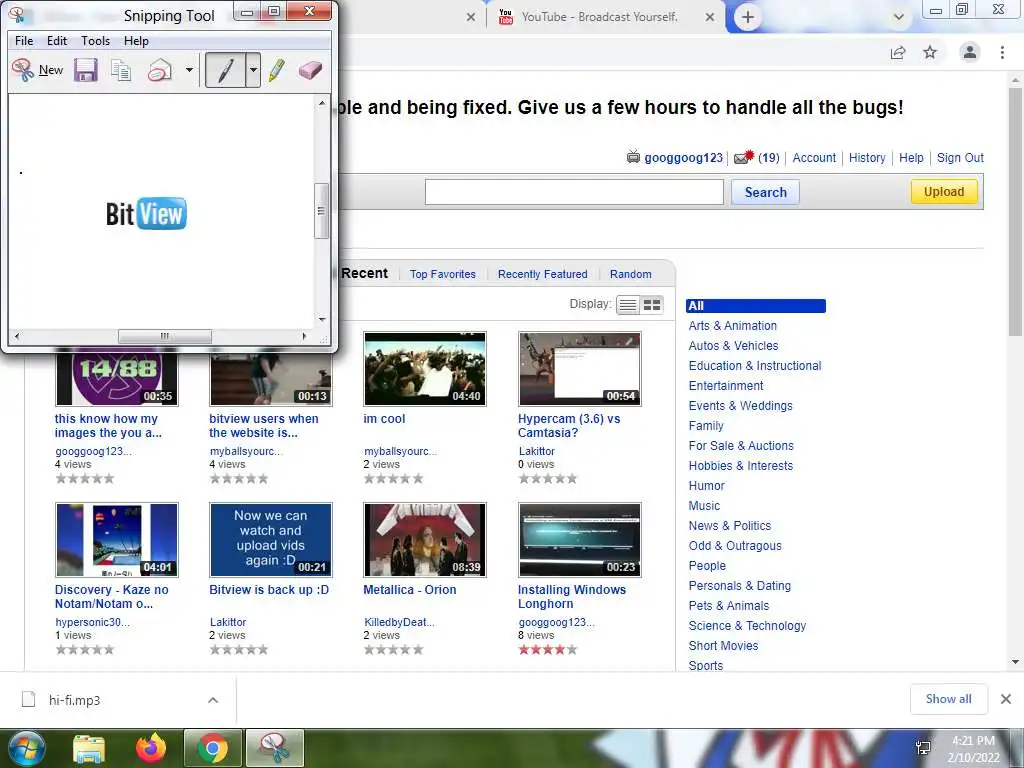Open the Send Snip dropdown arrow
1024x768 pixels.
click(x=189, y=70)
